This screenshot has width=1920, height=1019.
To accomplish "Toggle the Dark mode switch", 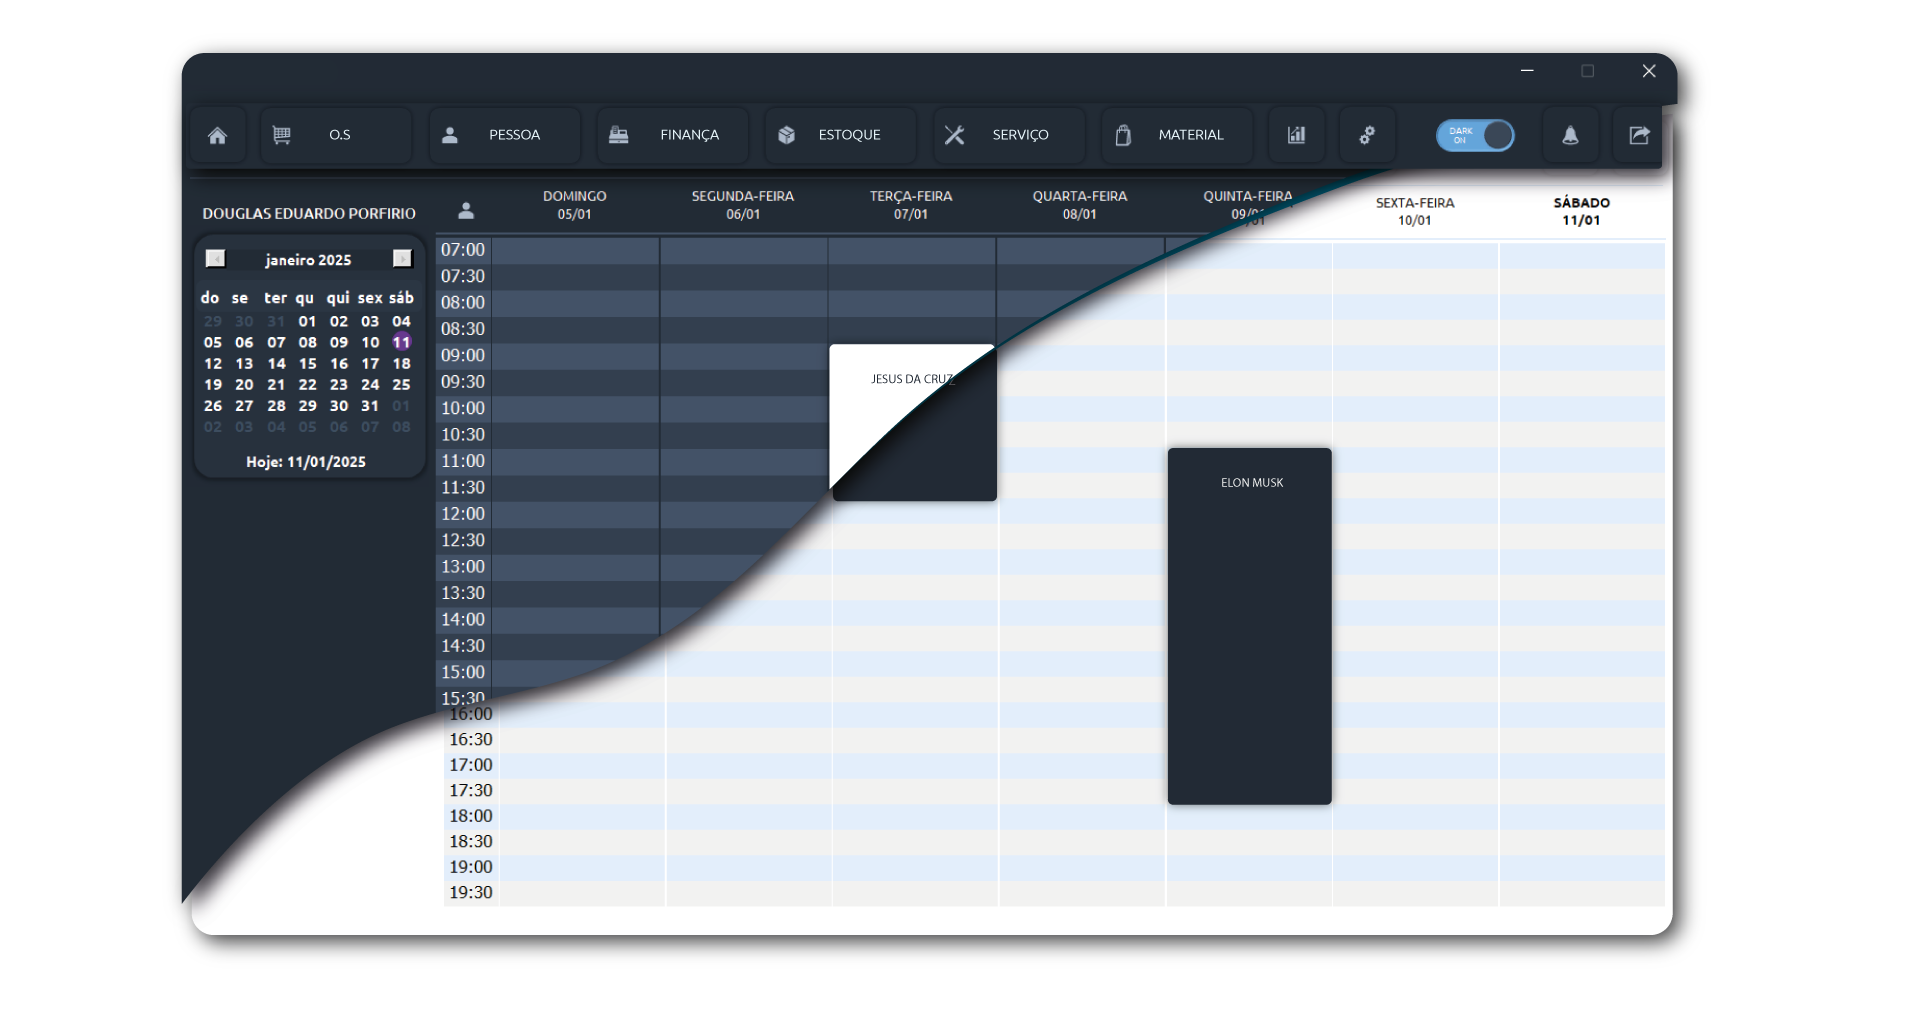I will pos(1475,135).
